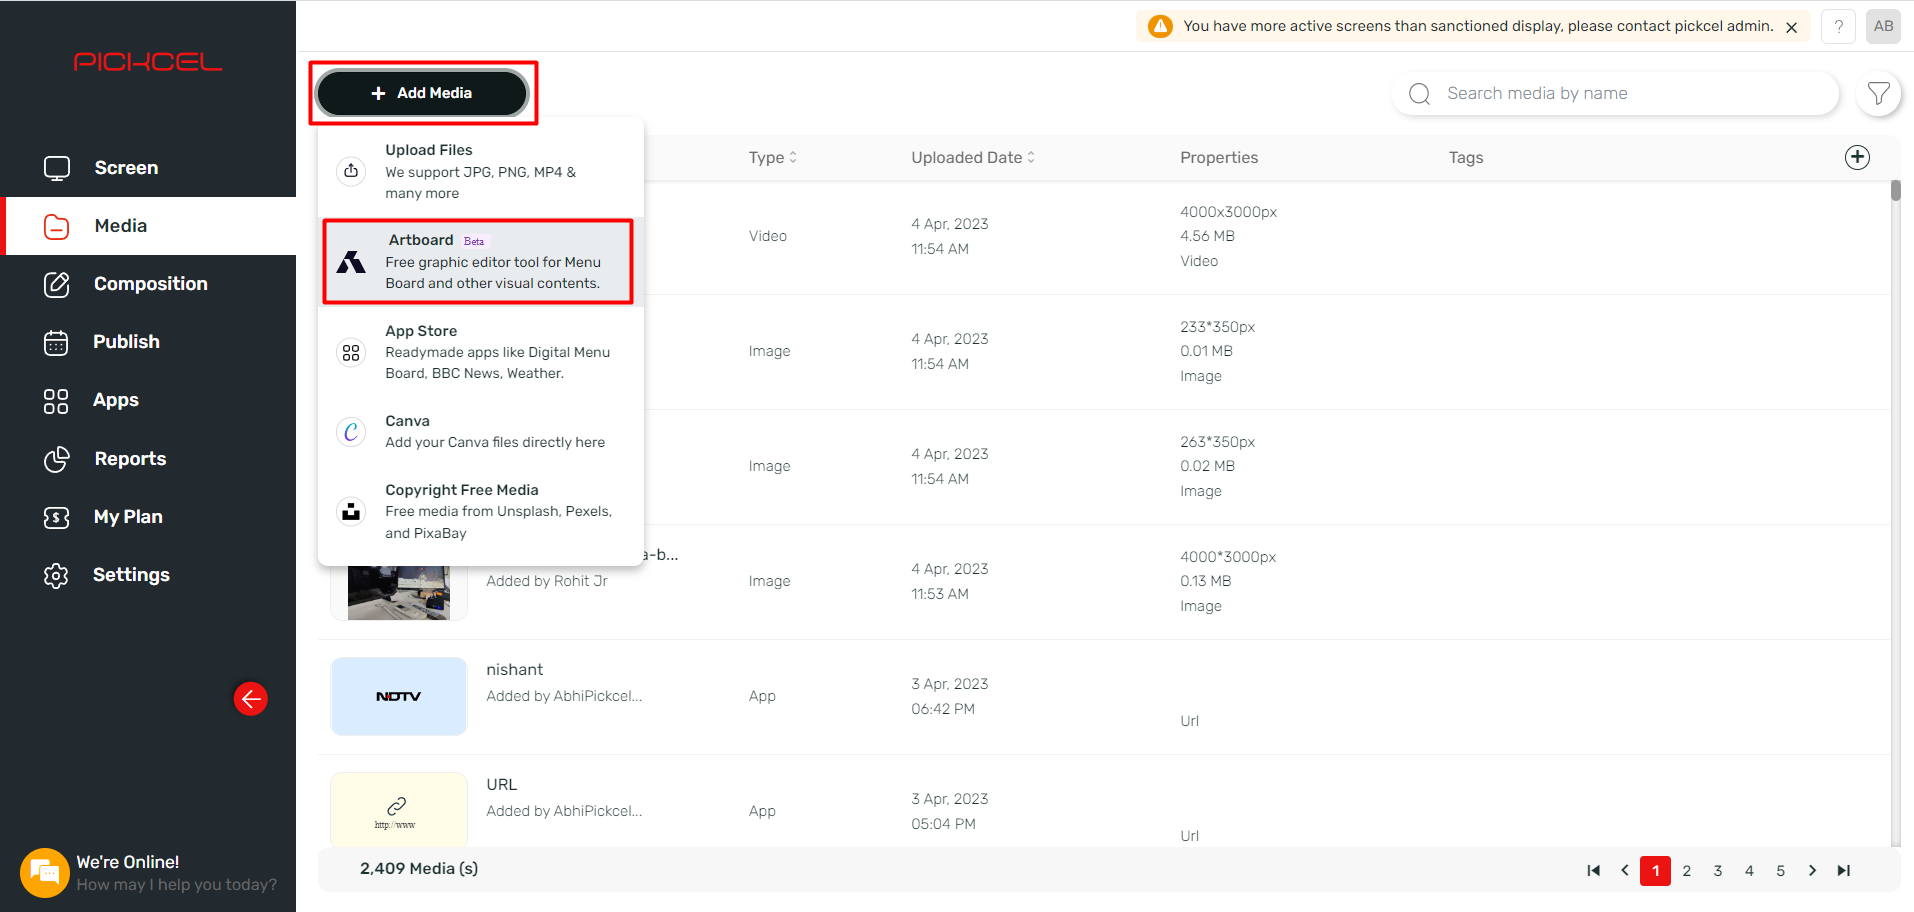The width and height of the screenshot is (1914, 912).
Task: Click the Tags column header
Action: coord(1466,157)
